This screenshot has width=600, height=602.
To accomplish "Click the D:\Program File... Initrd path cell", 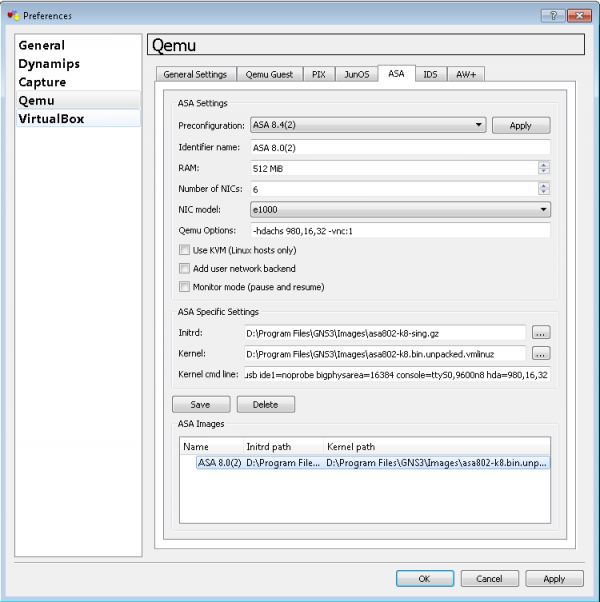I will tap(283, 463).
